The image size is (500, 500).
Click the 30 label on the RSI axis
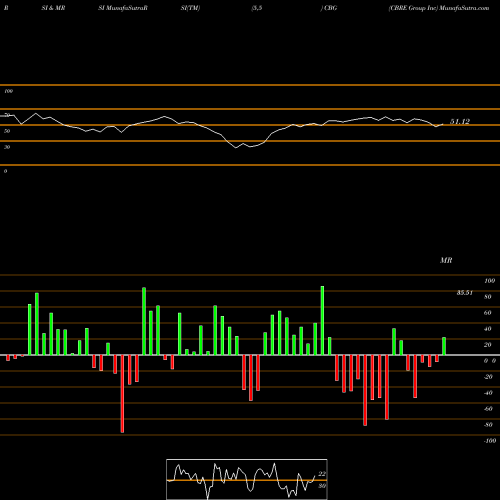7,147
